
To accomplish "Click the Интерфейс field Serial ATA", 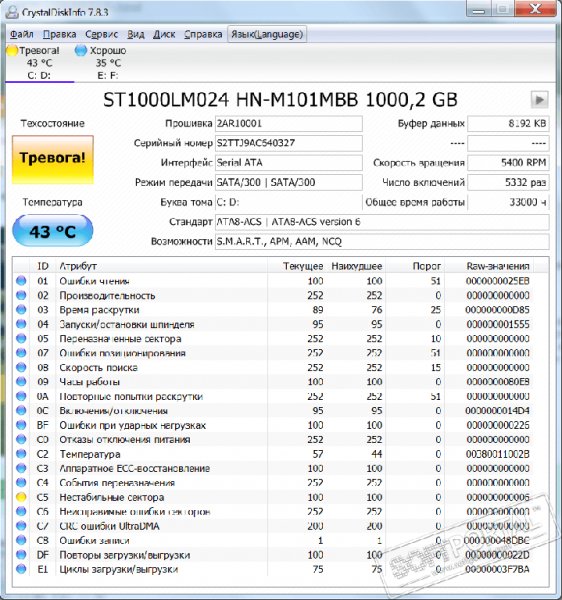I will click(288, 163).
